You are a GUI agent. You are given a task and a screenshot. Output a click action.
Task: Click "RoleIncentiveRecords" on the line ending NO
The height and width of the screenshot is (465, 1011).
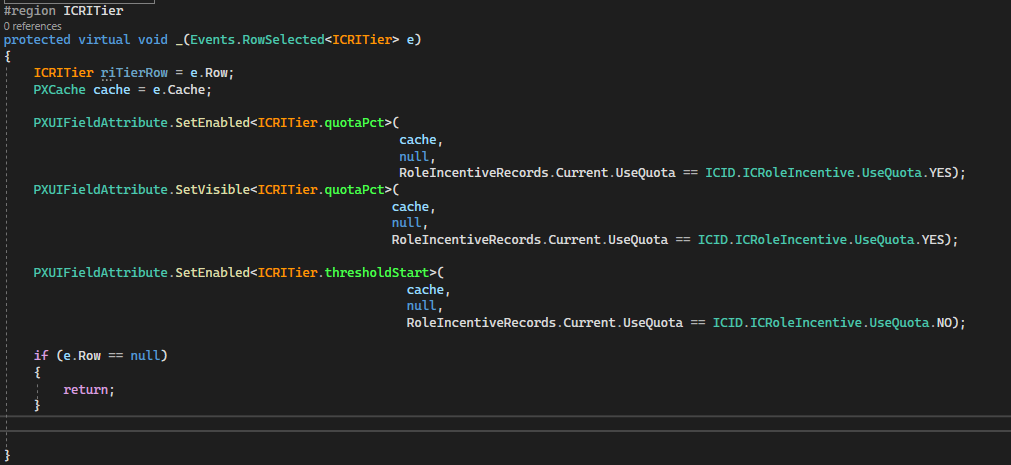[481, 322]
